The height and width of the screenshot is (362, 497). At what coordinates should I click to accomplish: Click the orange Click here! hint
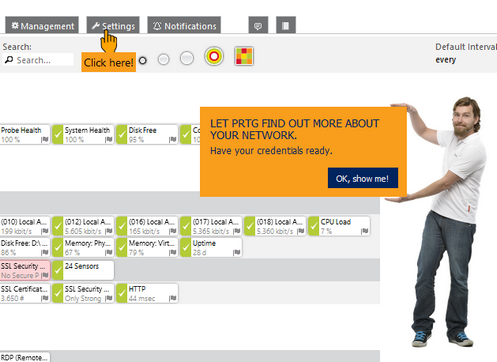[x=109, y=62]
